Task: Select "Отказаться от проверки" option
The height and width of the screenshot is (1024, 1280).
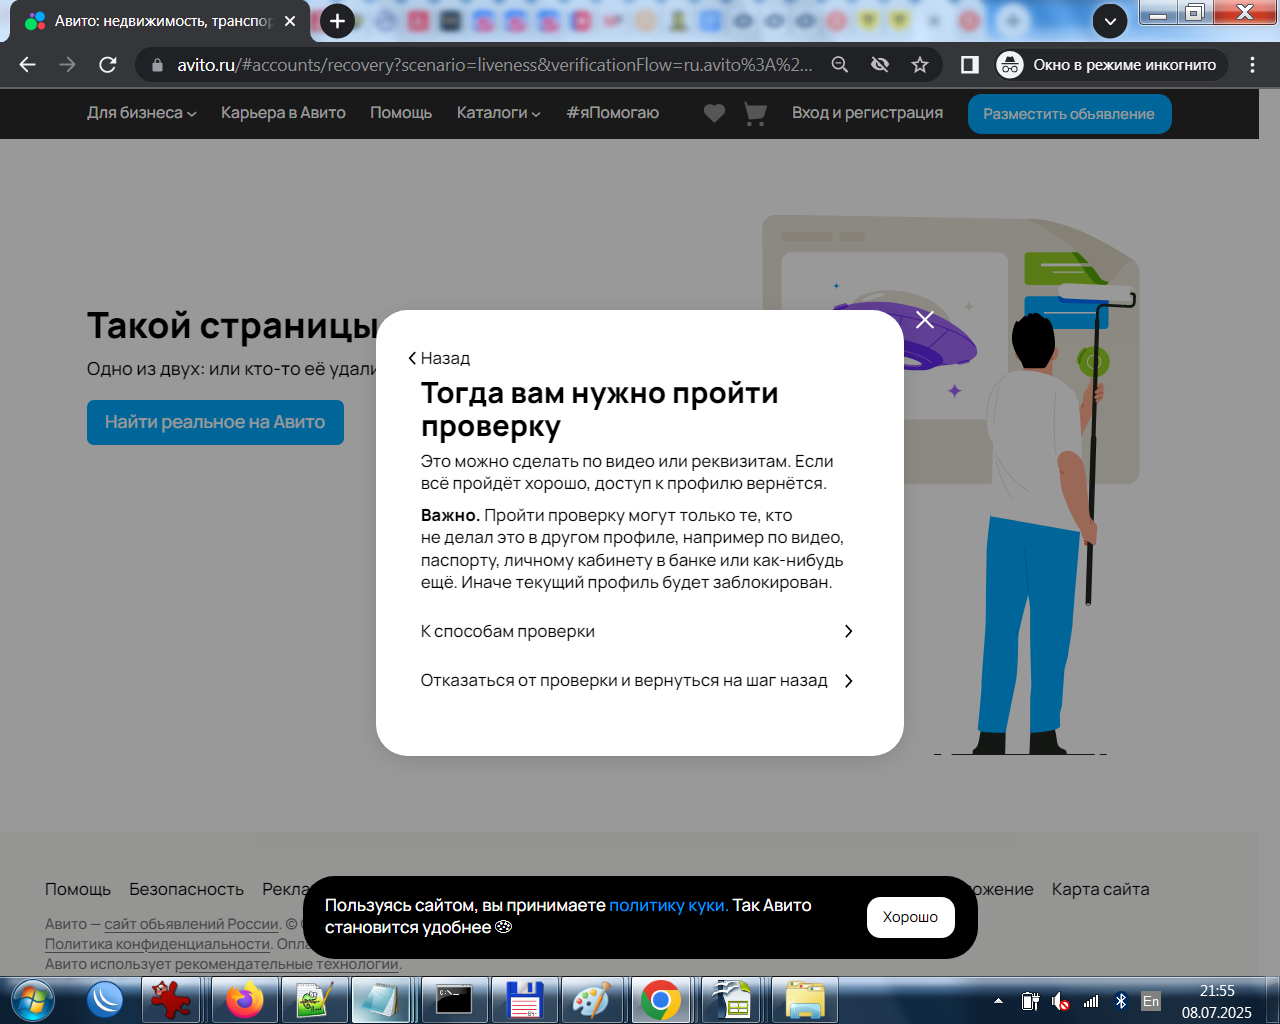Action: [638, 681]
